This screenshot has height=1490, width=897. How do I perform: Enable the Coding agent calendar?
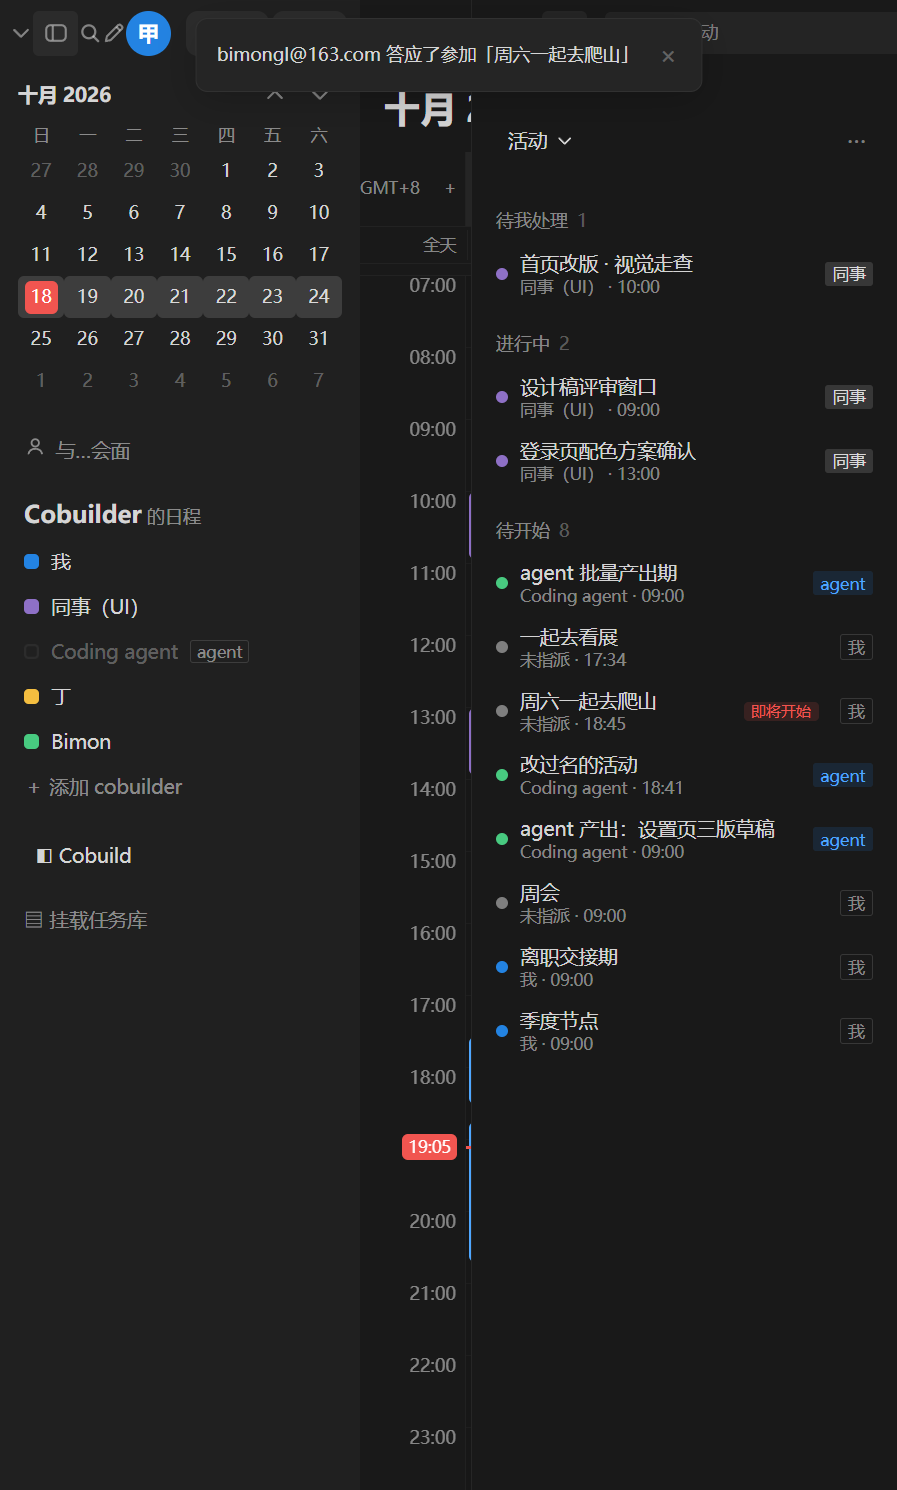pos(31,652)
